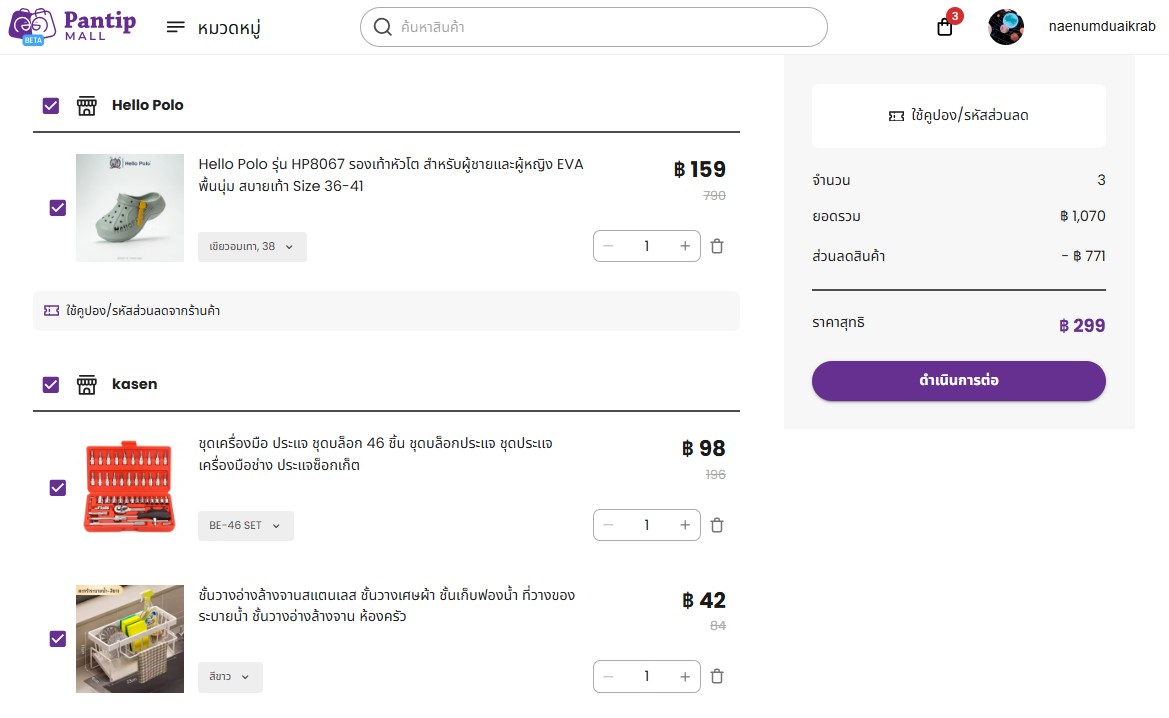Uncheck the Hello Polo store checkbox
This screenshot has width=1169, height=718.
point(51,106)
